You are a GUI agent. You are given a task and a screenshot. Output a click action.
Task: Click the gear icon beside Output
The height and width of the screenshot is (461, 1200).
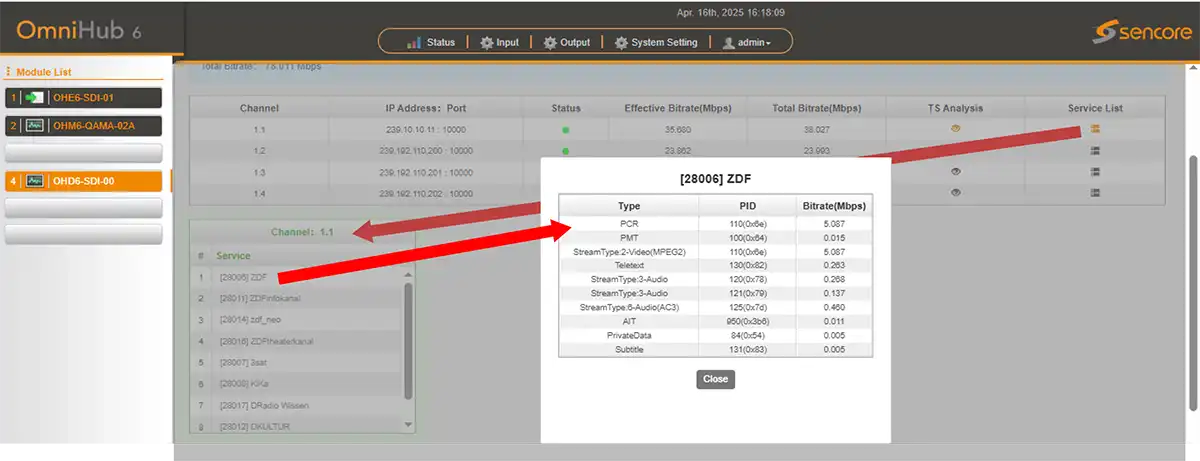point(550,42)
